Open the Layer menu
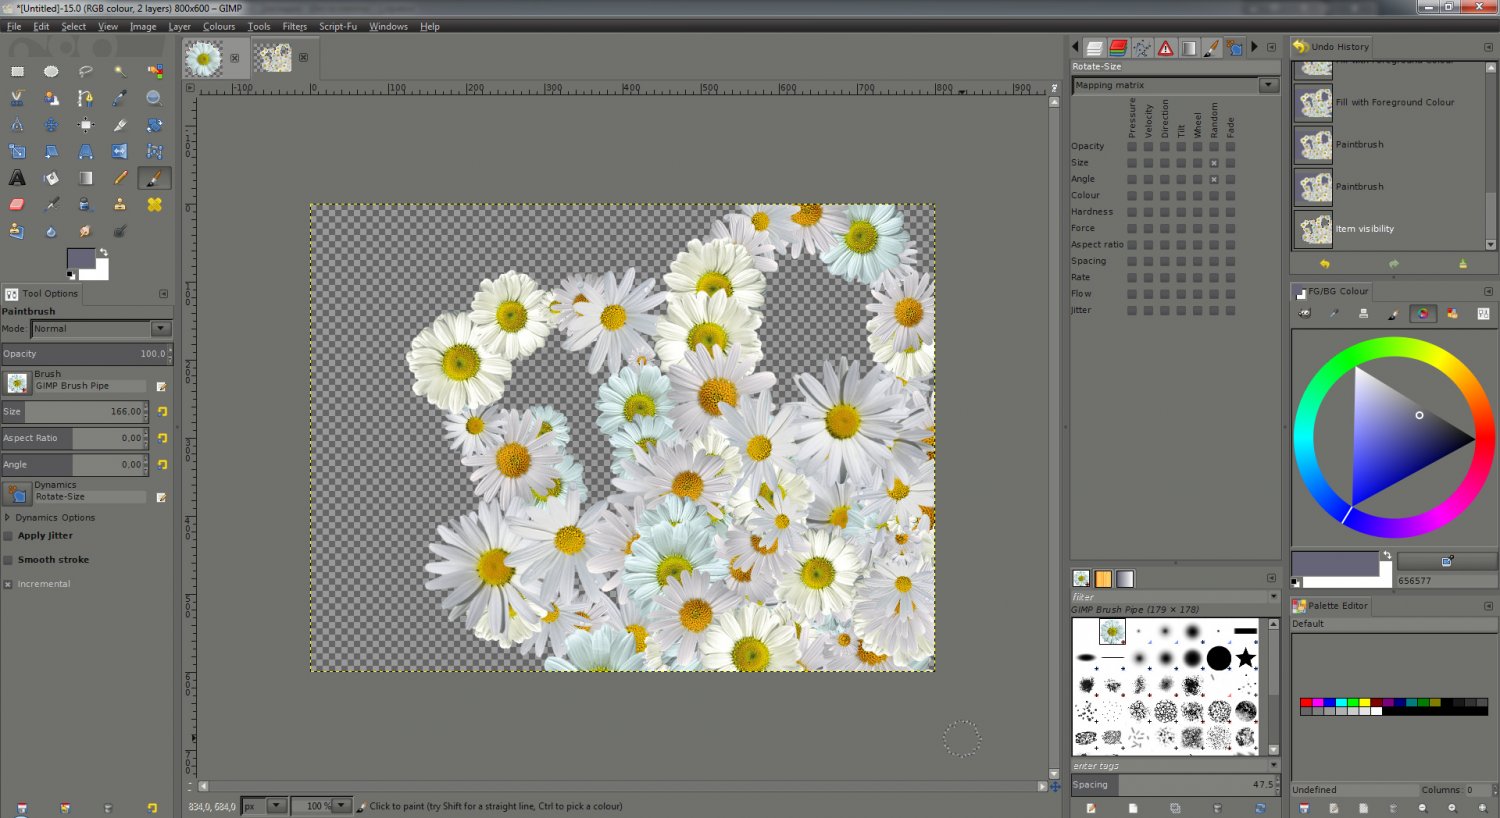 (179, 26)
